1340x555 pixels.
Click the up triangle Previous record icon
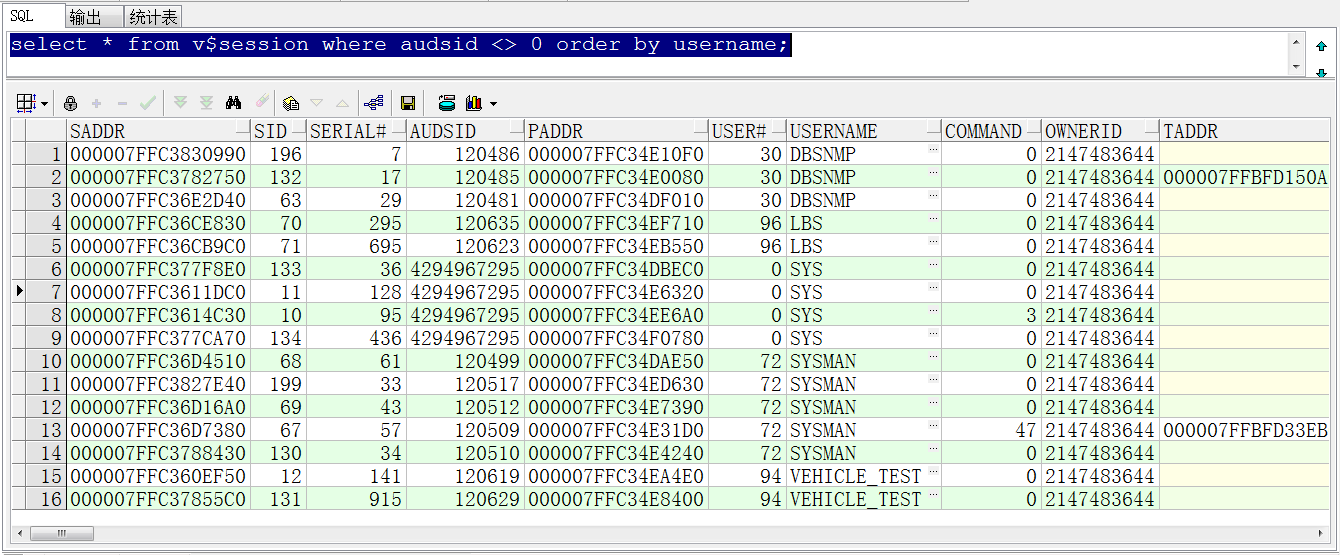(342, 103)
